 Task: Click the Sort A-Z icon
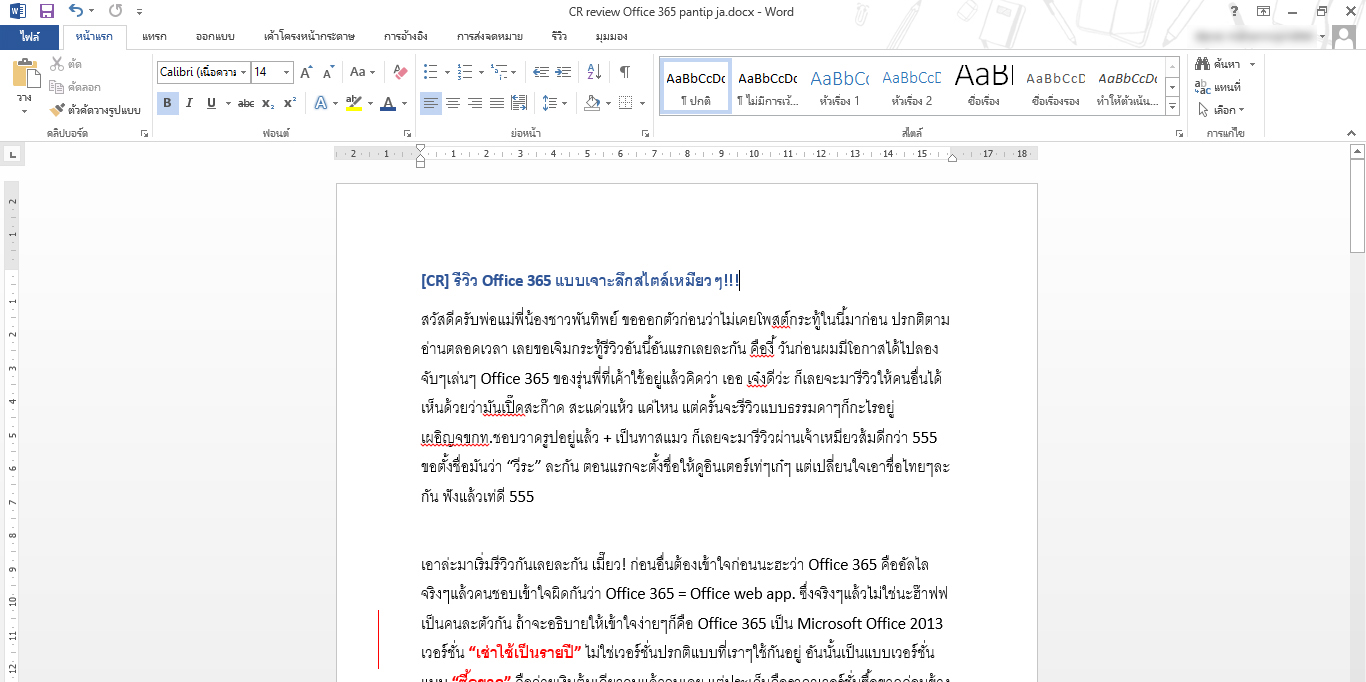pos(594,72)
